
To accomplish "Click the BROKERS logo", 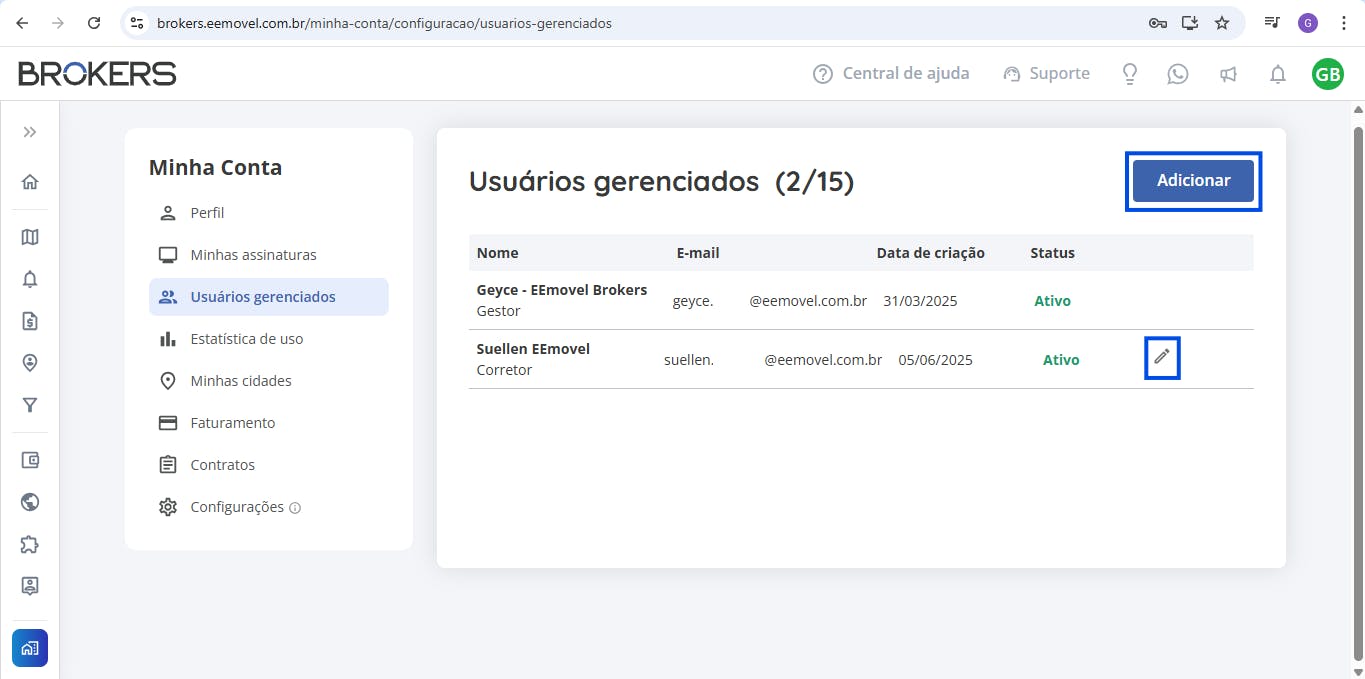I will click(x=97, y=73).
